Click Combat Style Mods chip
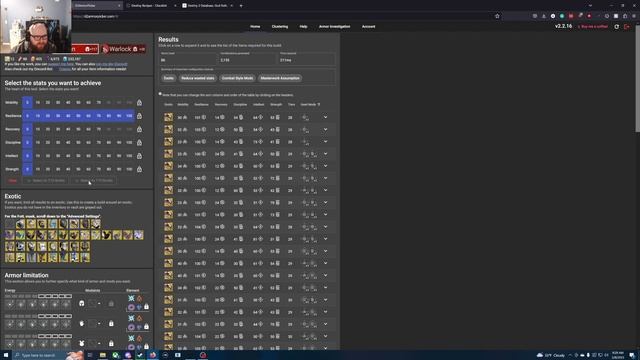 pyautogui.click(x=237, y=78)
